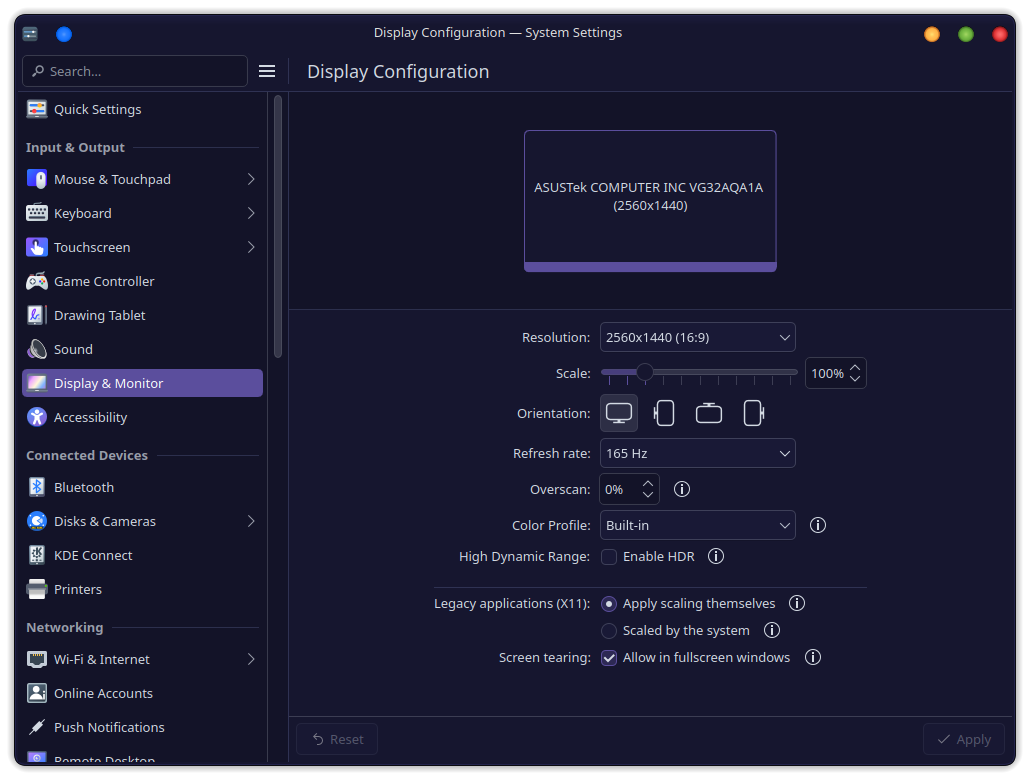1030x780 pixels.
Task: Open Online Accounts settings
Action: pyautogui.click(x=143, y=693)
